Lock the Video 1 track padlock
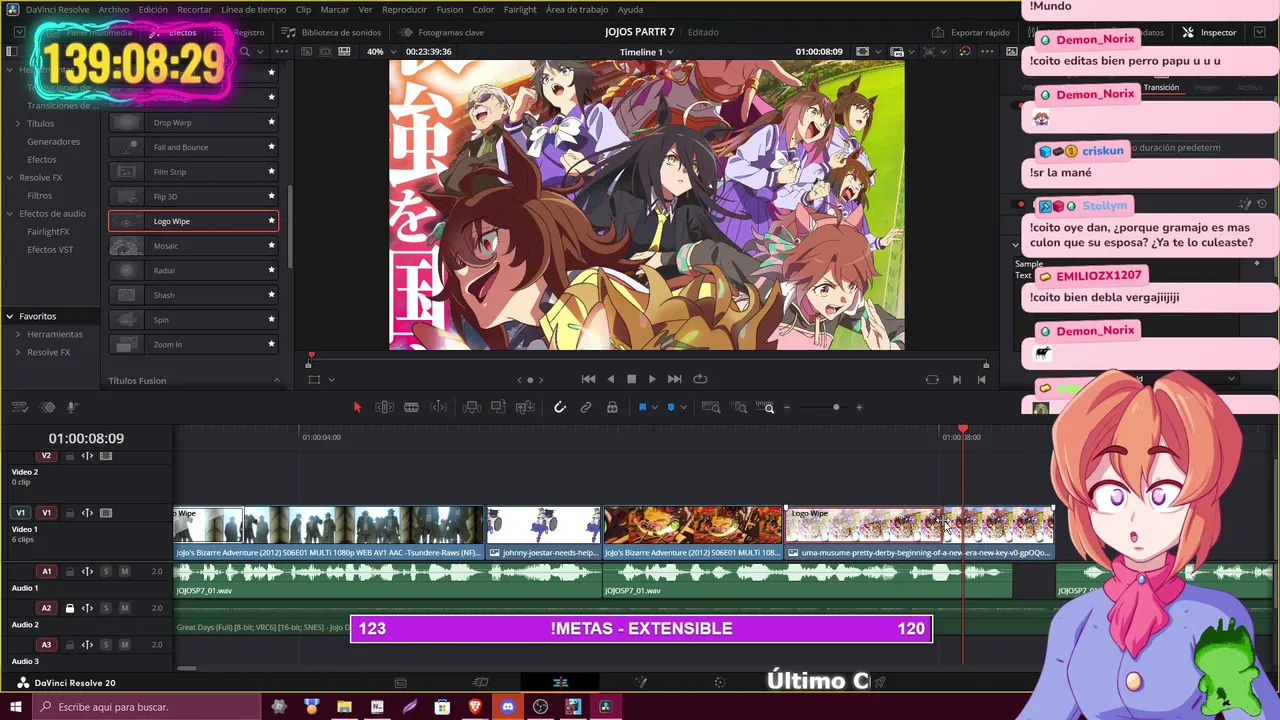1280x720 pixels. (69, 513)
